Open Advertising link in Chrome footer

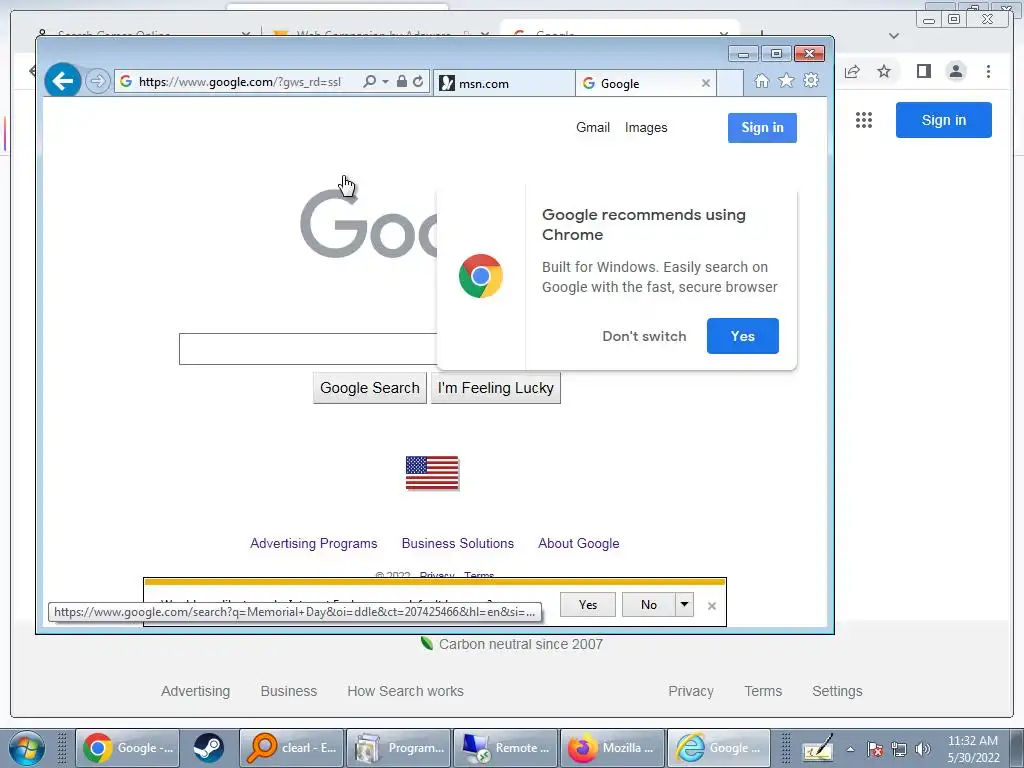195,691
